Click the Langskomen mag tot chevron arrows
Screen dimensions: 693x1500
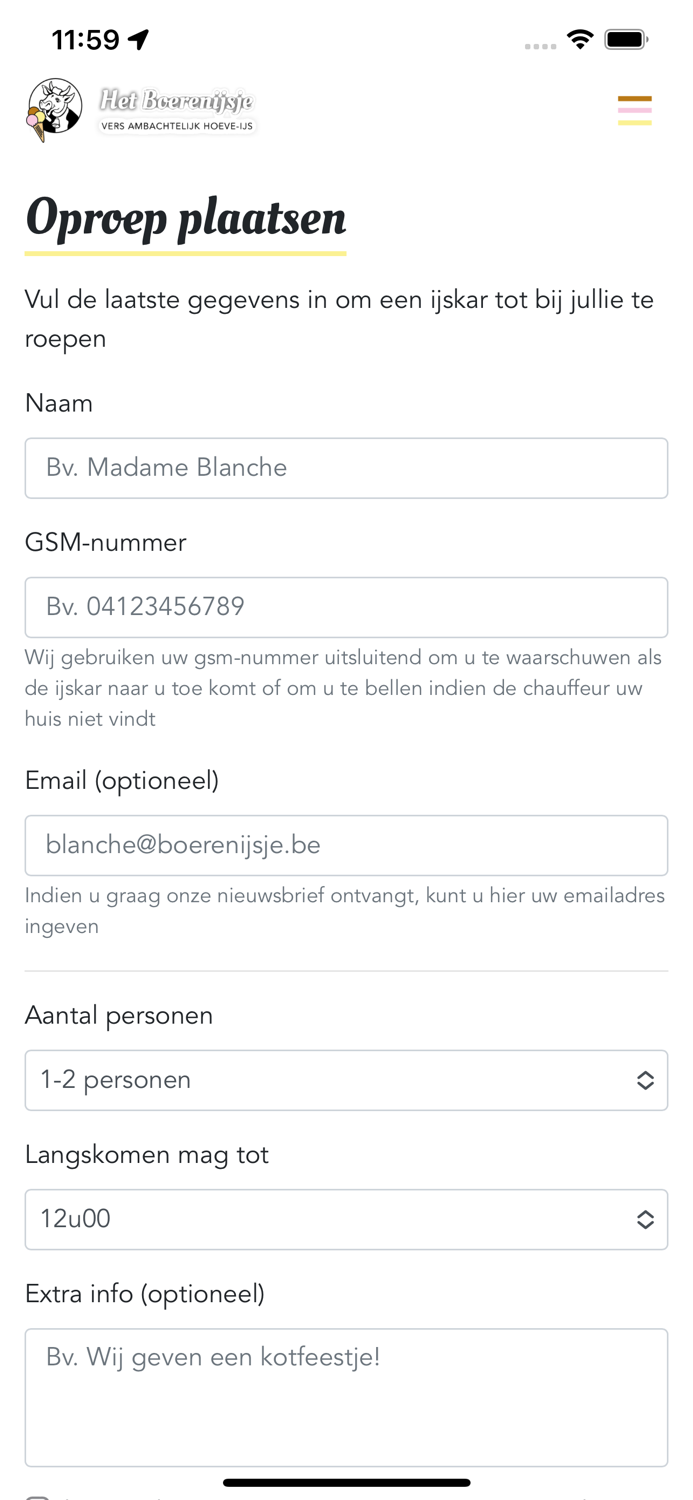[x=645, y=1219]
